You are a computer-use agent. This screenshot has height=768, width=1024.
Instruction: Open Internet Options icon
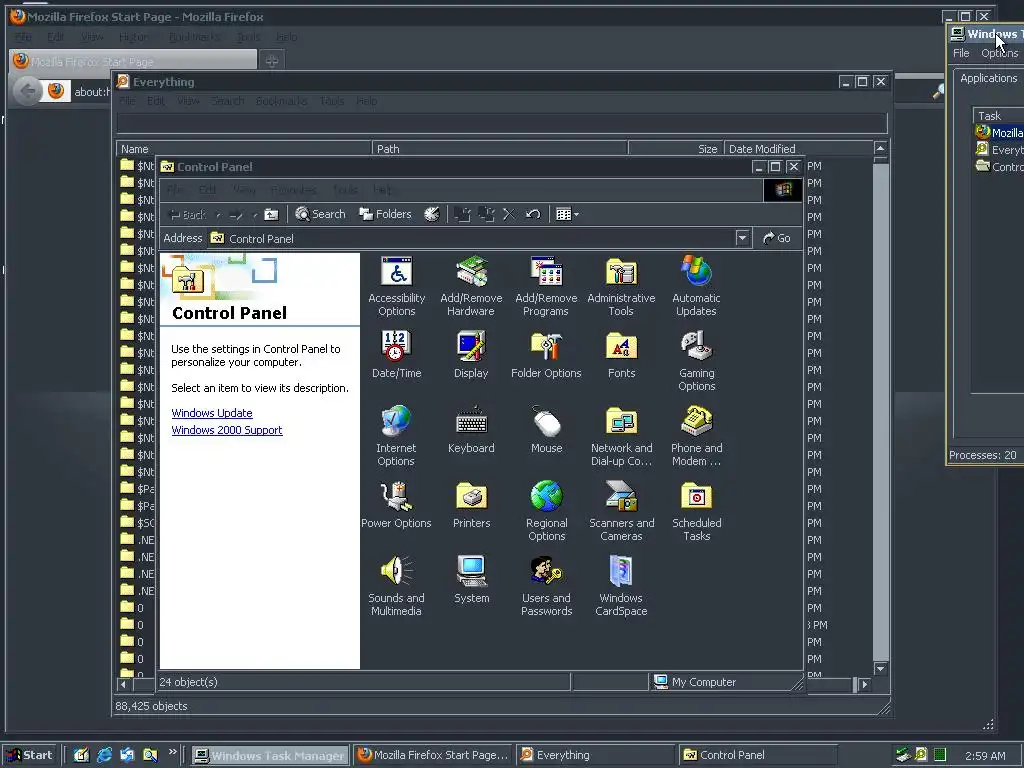point(396,436)
